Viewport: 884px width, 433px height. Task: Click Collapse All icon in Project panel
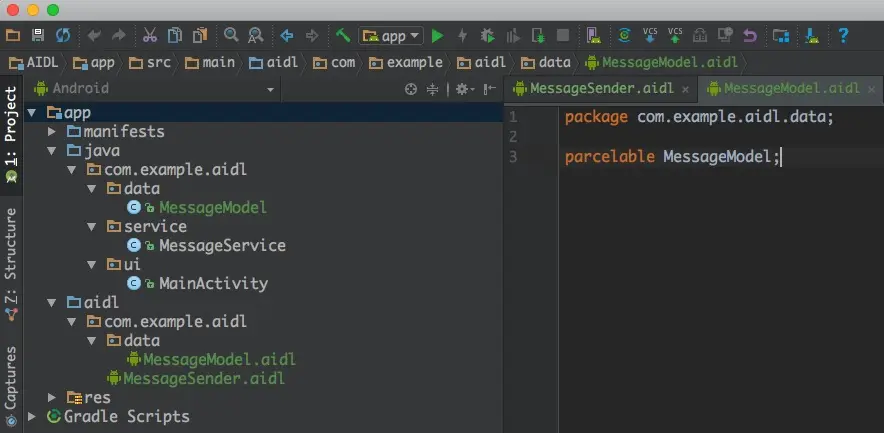tap(432, 89)
